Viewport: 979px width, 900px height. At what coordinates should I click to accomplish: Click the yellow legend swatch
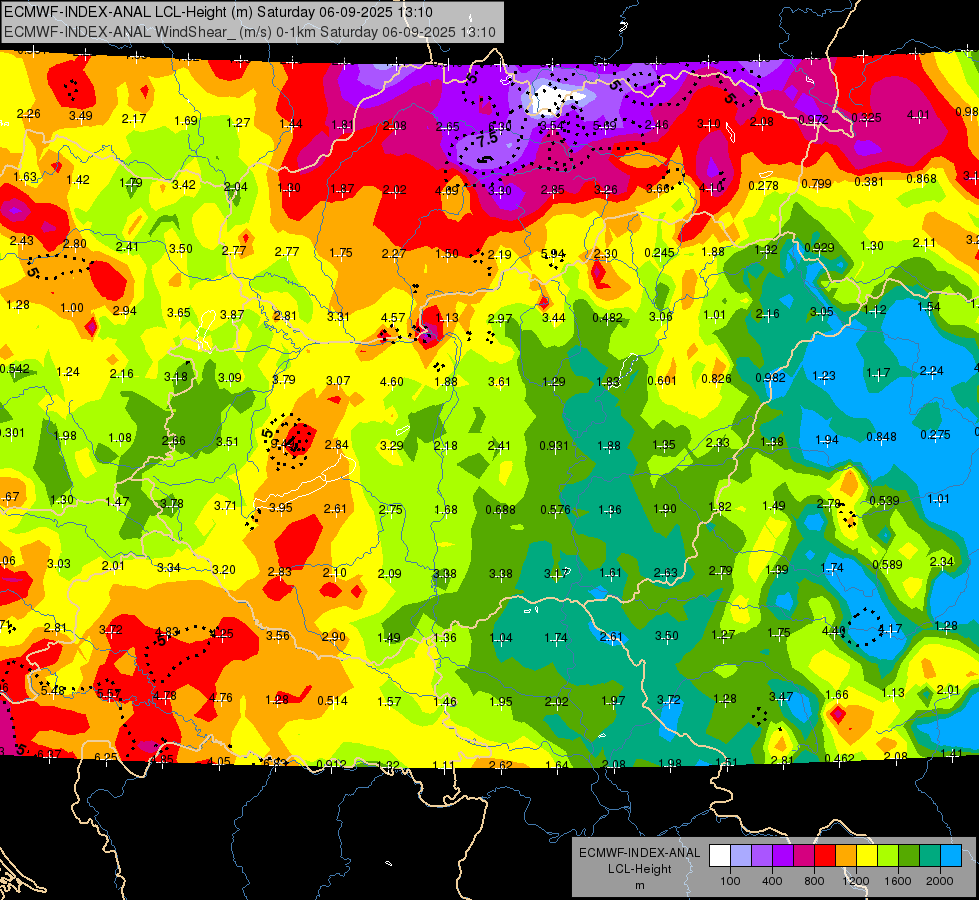pos(867,856)
